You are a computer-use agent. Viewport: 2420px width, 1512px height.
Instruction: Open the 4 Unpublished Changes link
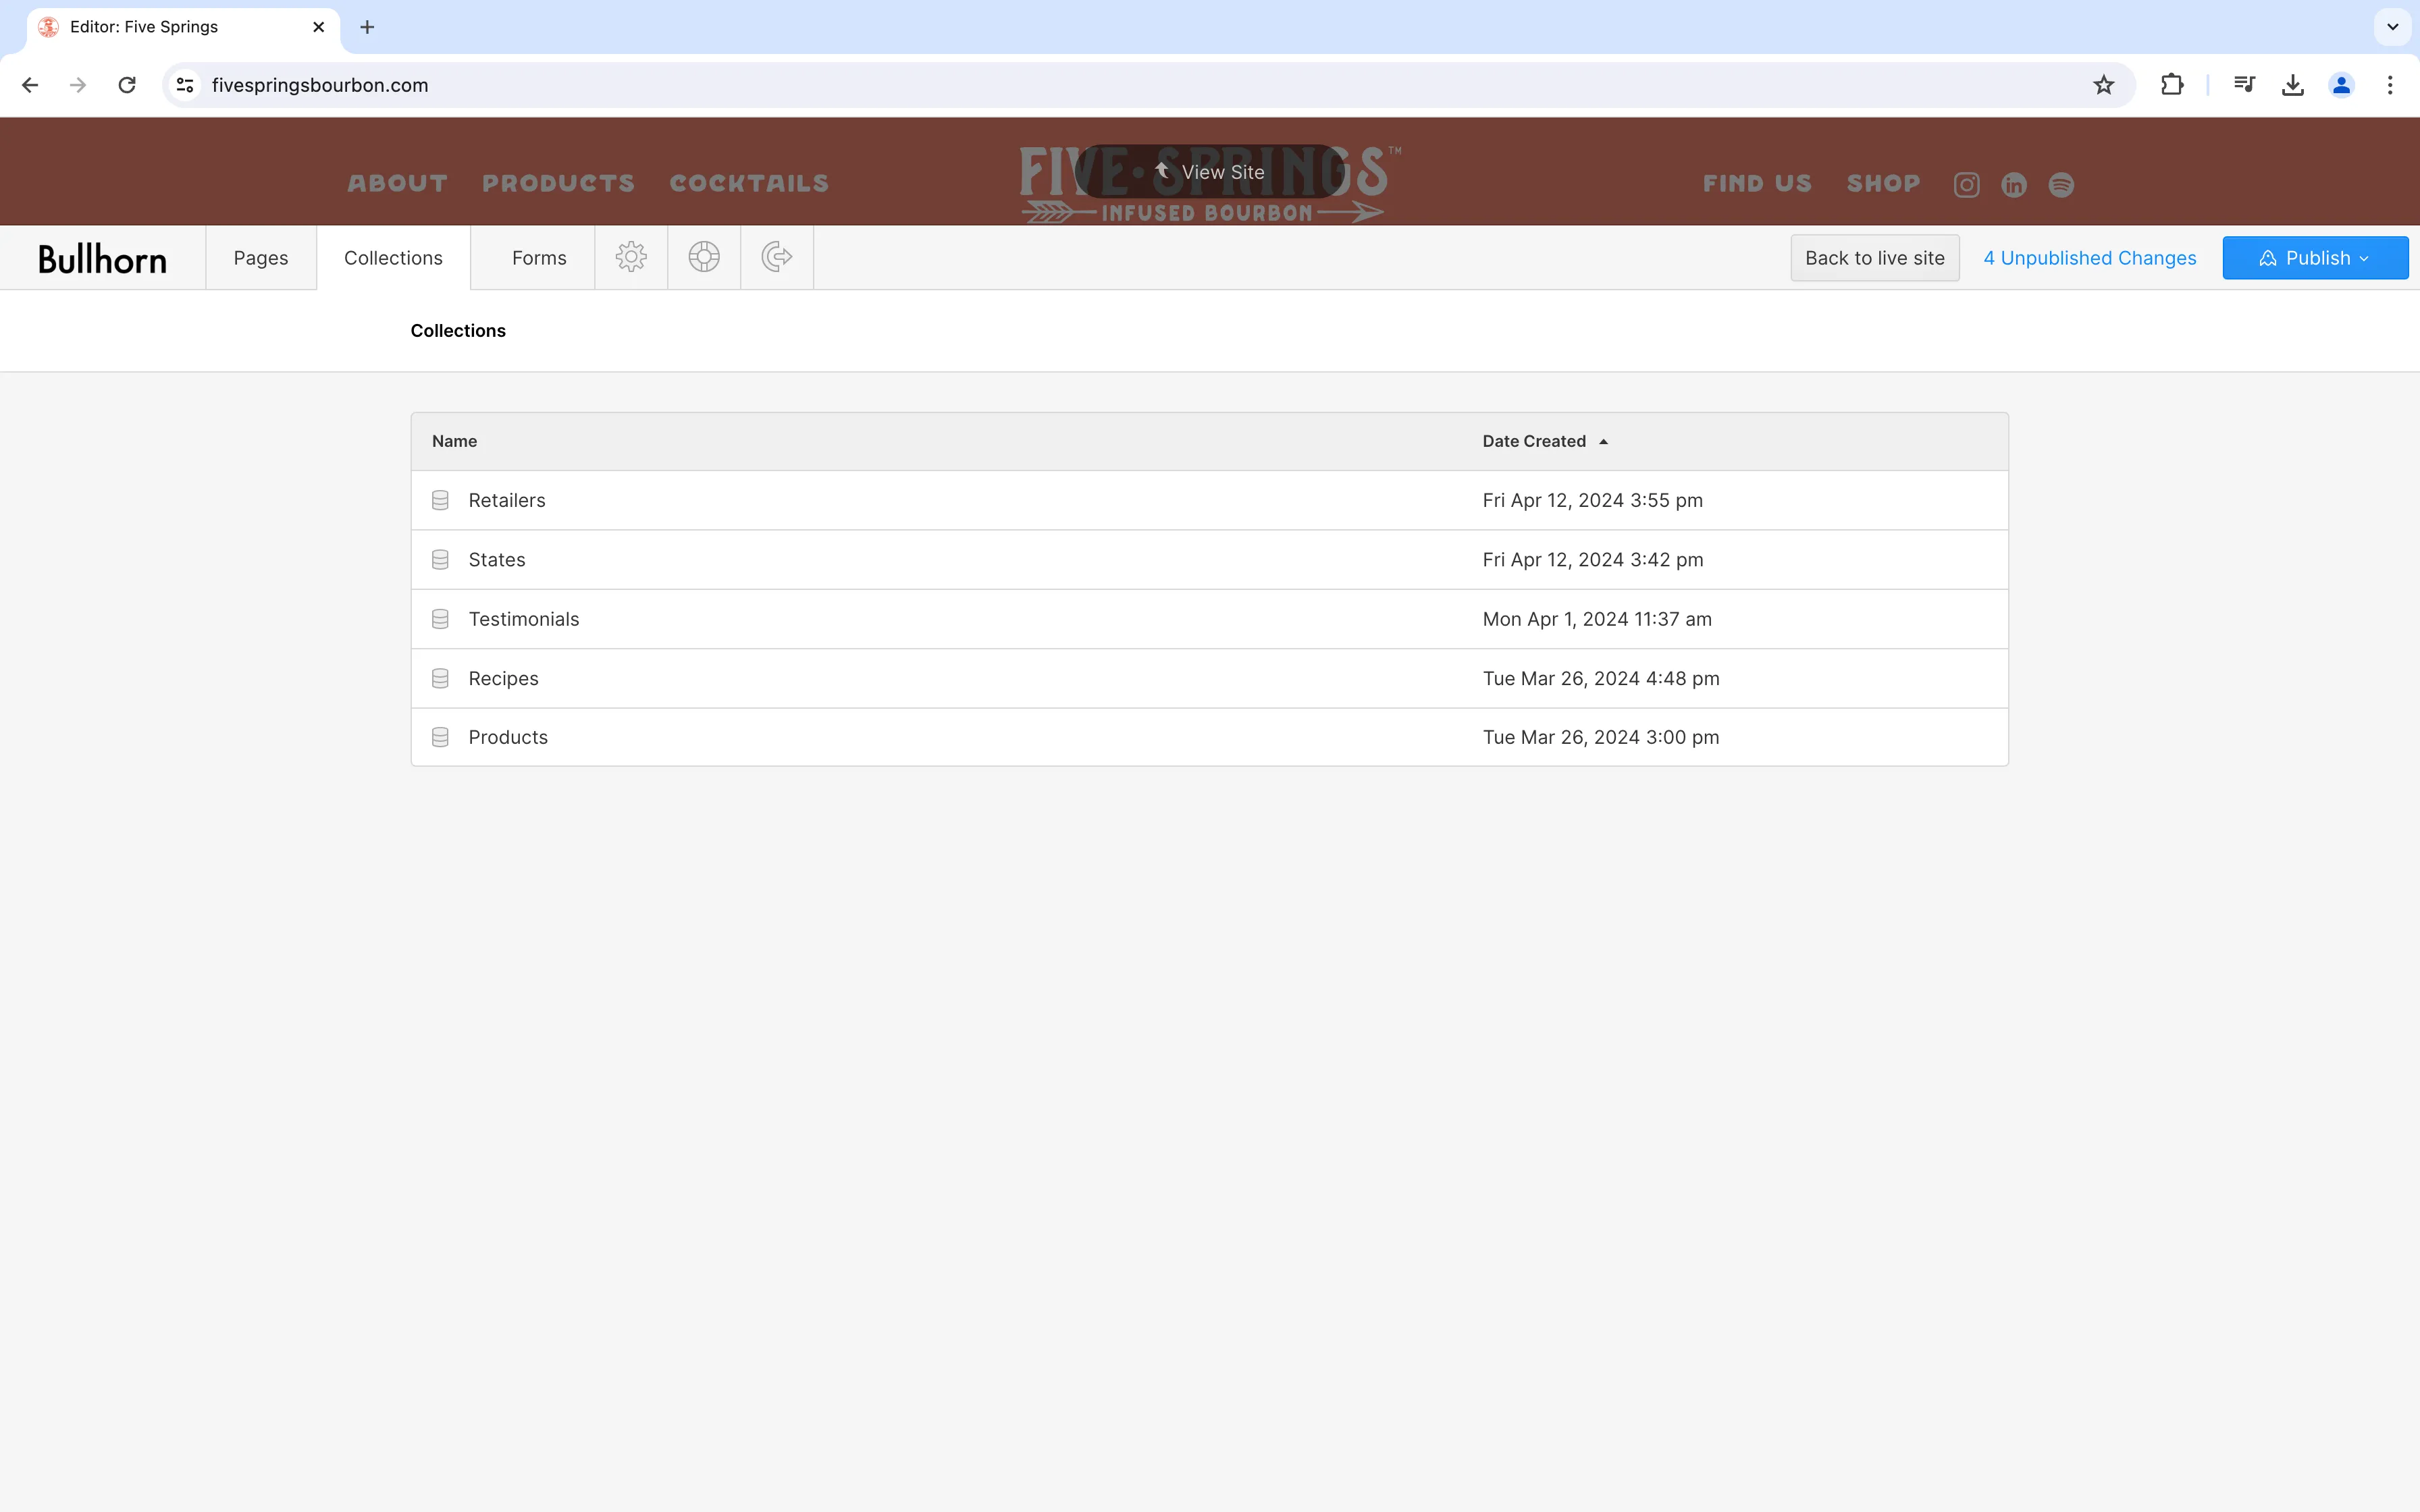coord(2089,257)
